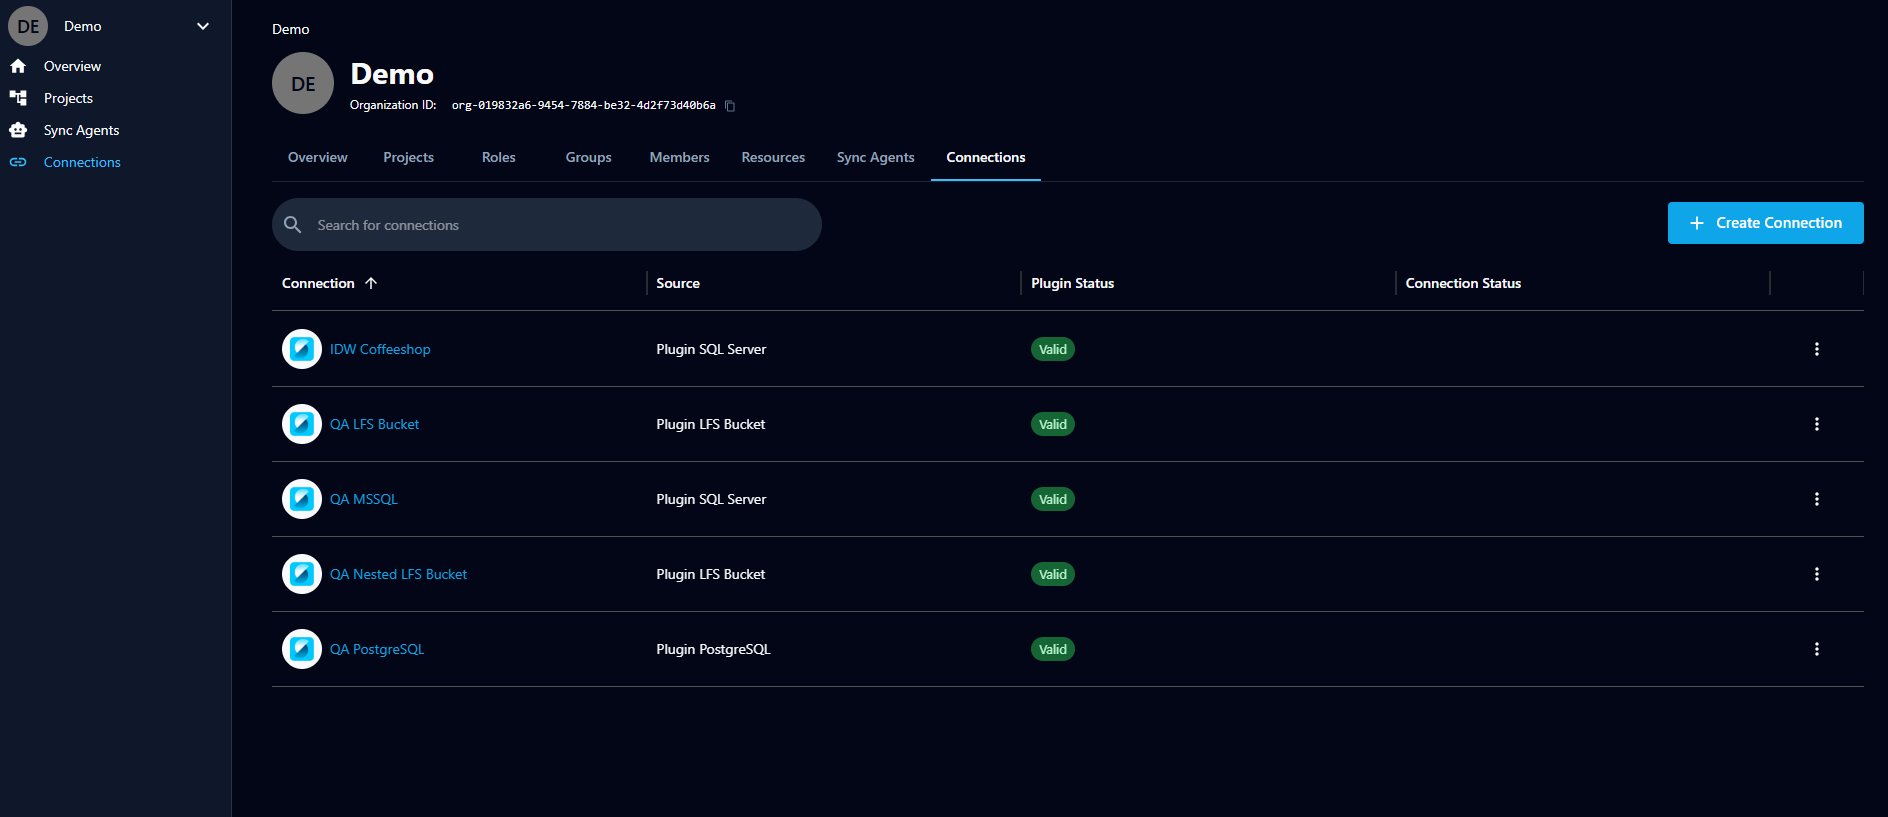The height and width of the screenshot is (817, 1888).
Task: Sort by the Connection column header
Action: point(318,283)
